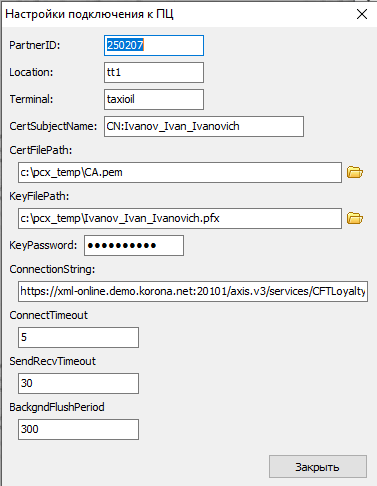The image size is (377, 486).
Task: Focus the SendRecvTimeout field showing 30
Action: click(78, 383)
